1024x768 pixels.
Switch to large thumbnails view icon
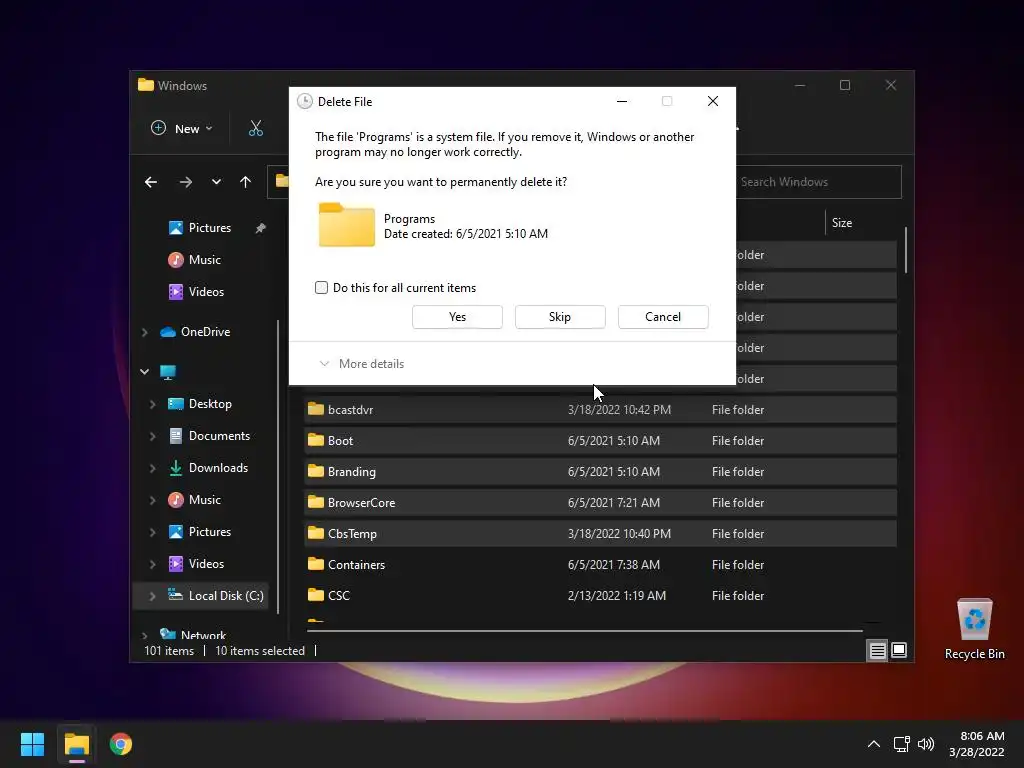click(x=899, y=650)
